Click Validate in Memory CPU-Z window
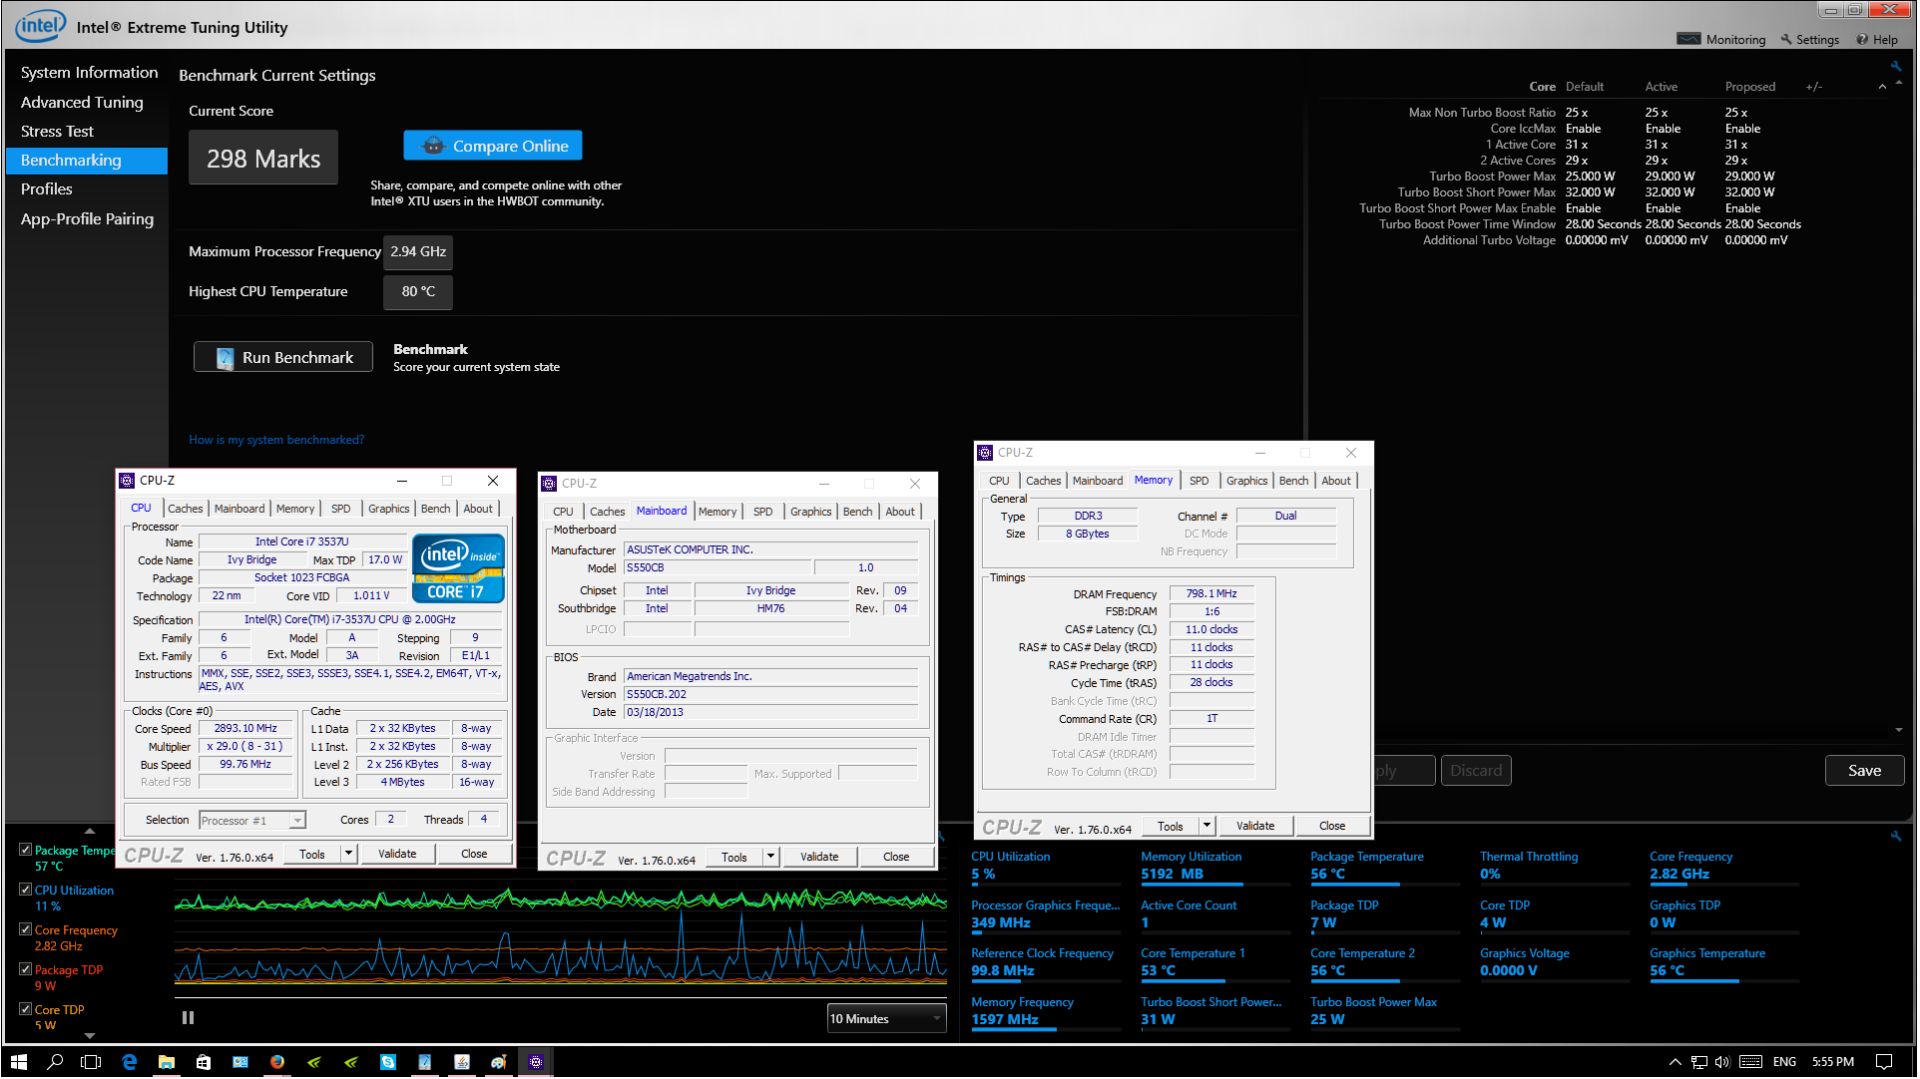The image size is (1920, 1079). click(x=1255, y=826)
